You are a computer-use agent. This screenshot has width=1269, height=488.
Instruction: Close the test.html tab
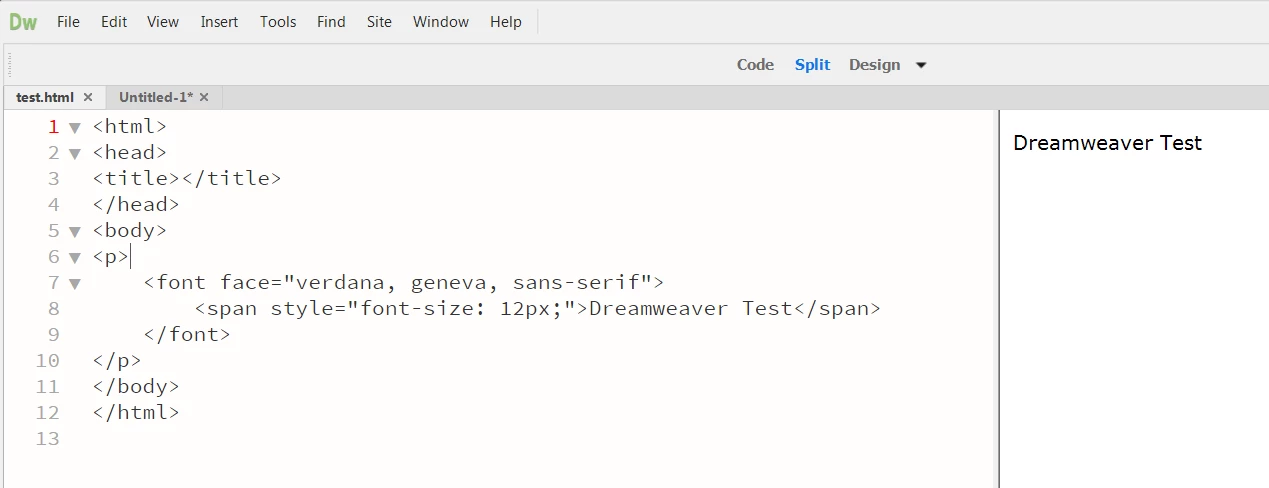click(x=88, y=97)
